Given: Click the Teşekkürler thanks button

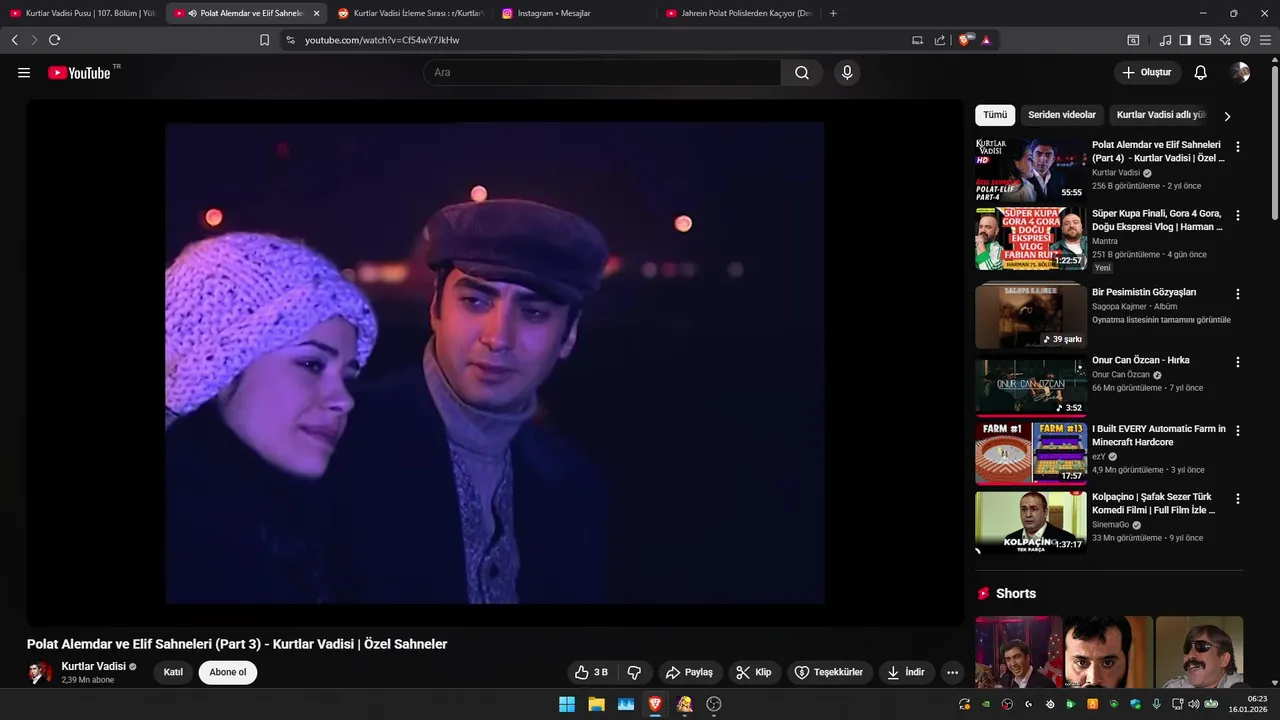Looking at the screenshot, I should [x=829, y=672].
